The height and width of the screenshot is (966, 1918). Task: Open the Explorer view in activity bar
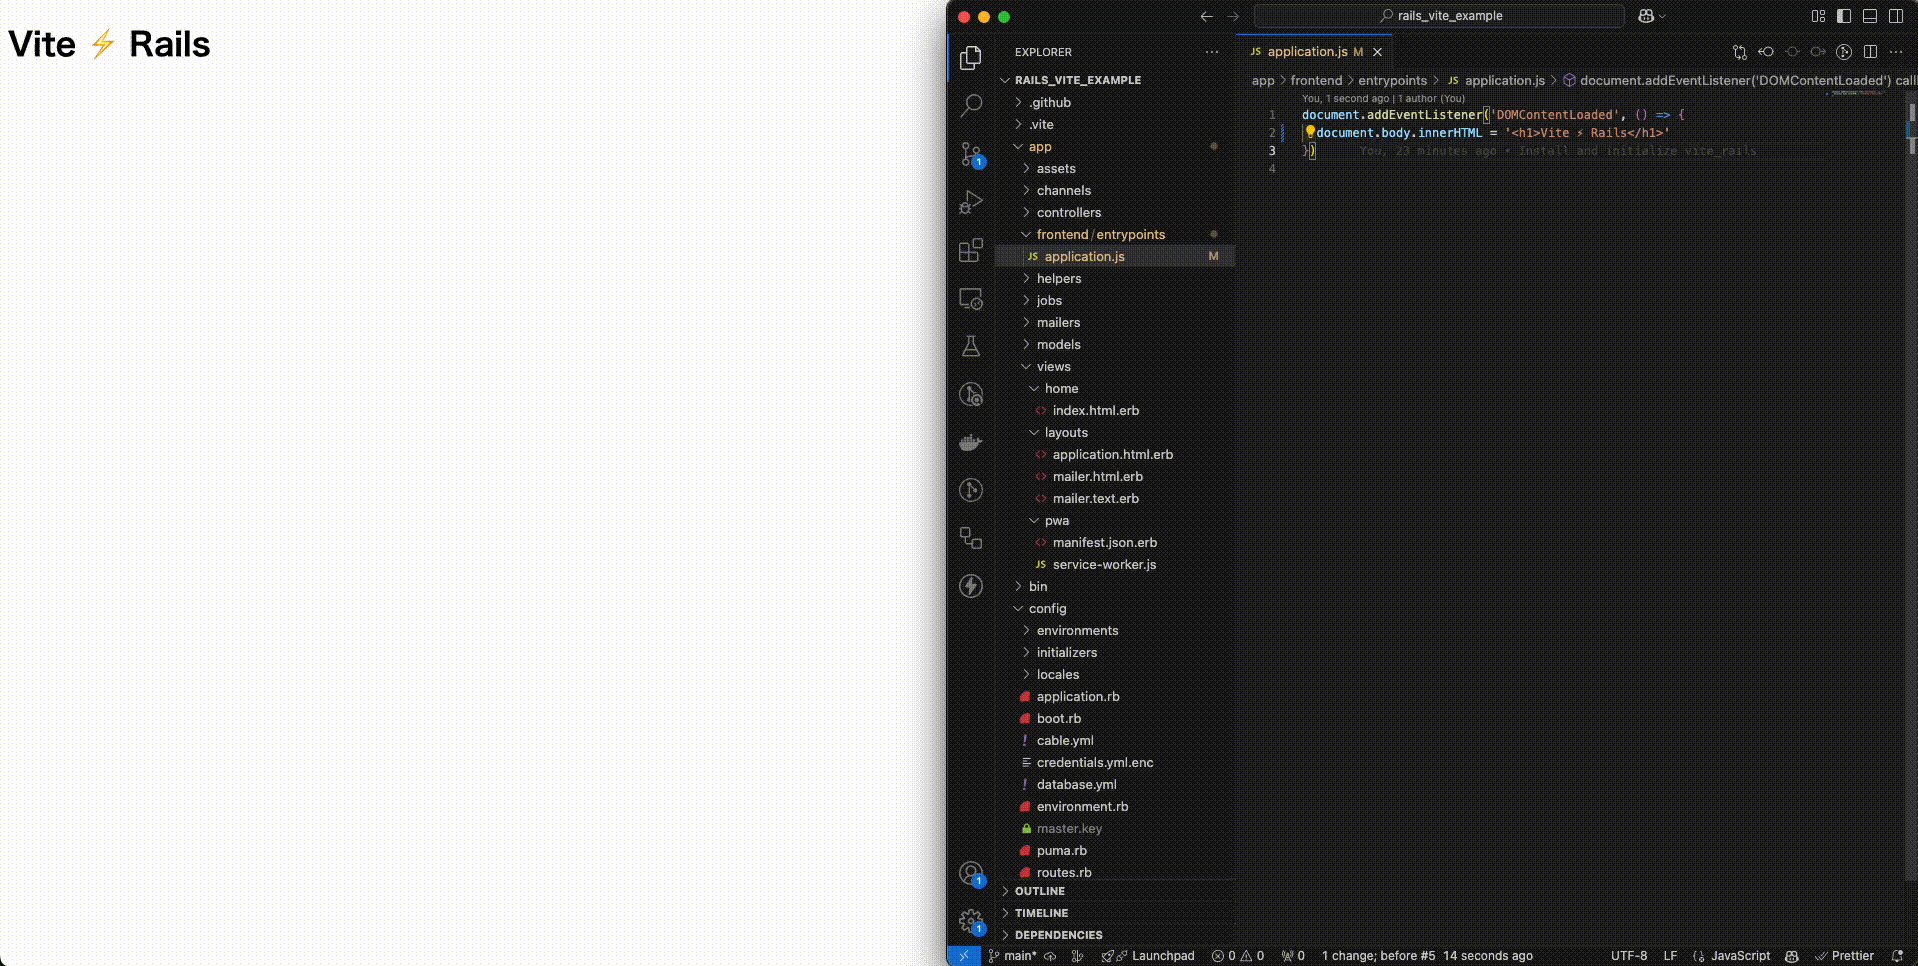(x=971, y=58)
